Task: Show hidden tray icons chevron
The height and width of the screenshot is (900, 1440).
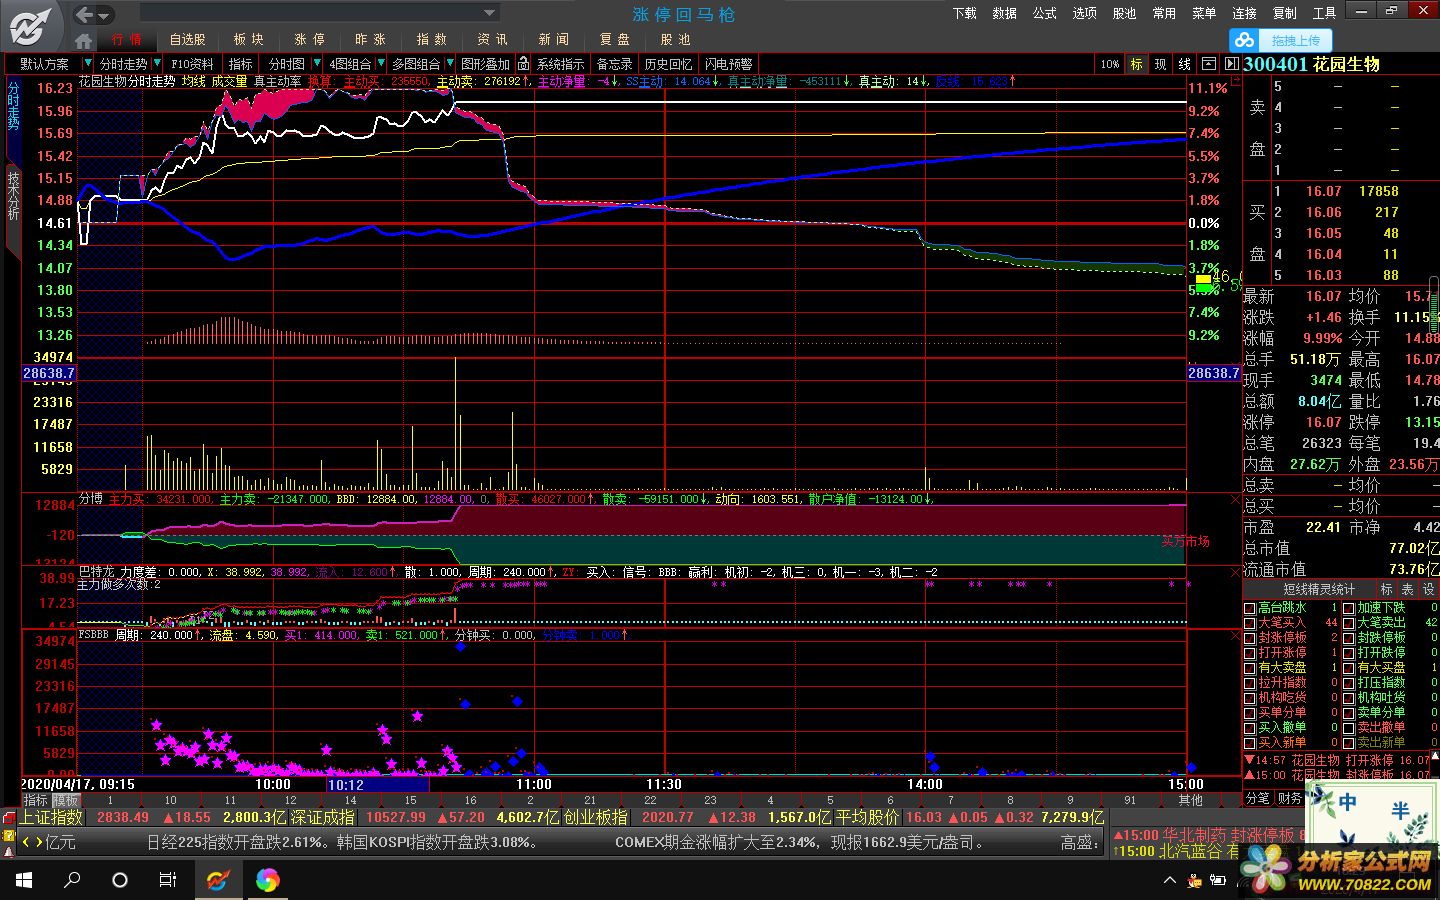Action: point(1169,880)
